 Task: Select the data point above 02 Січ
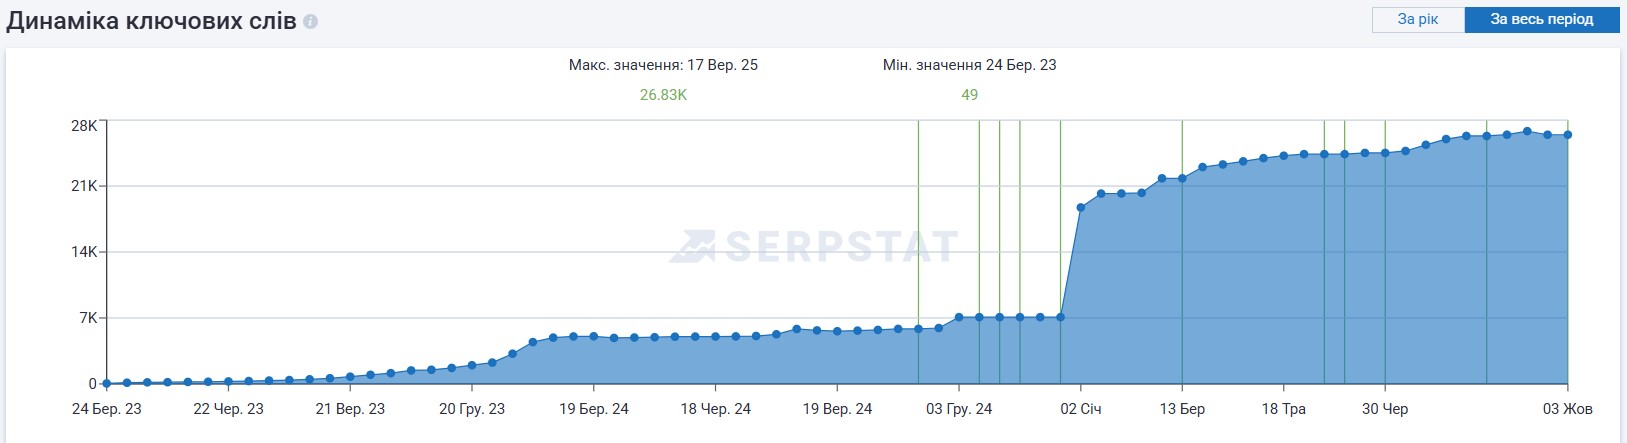1081,208
